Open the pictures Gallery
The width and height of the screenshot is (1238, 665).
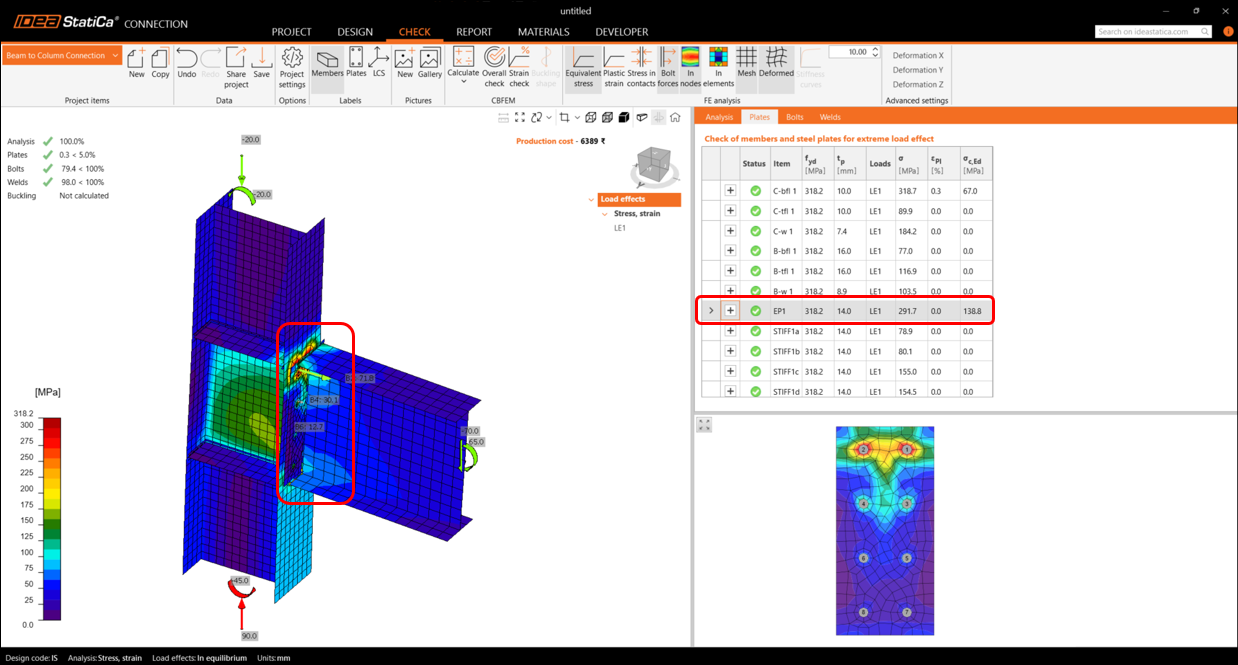pos(430,62)
